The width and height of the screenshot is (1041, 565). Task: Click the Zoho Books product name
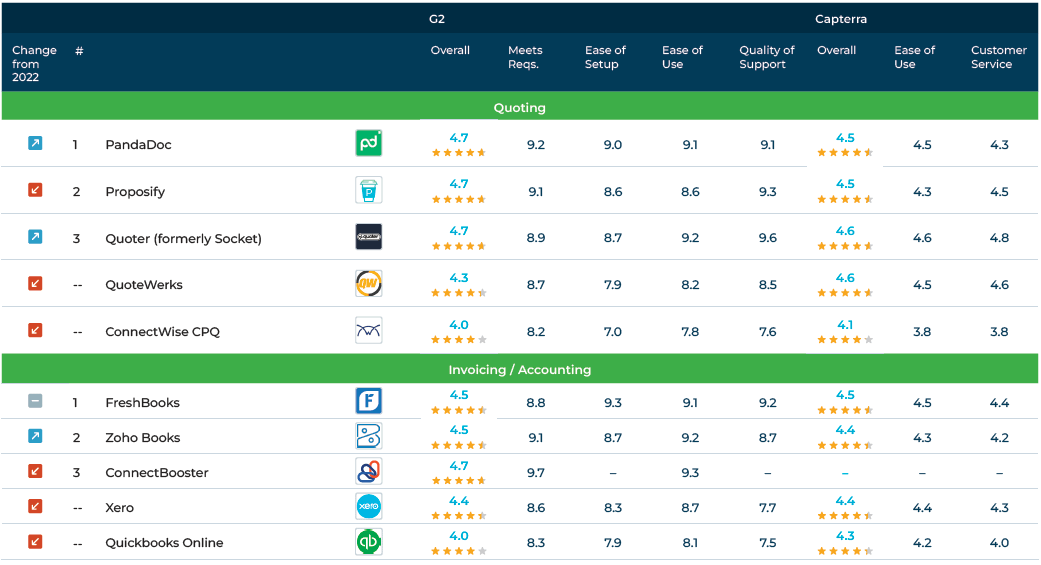click(143, 438)
